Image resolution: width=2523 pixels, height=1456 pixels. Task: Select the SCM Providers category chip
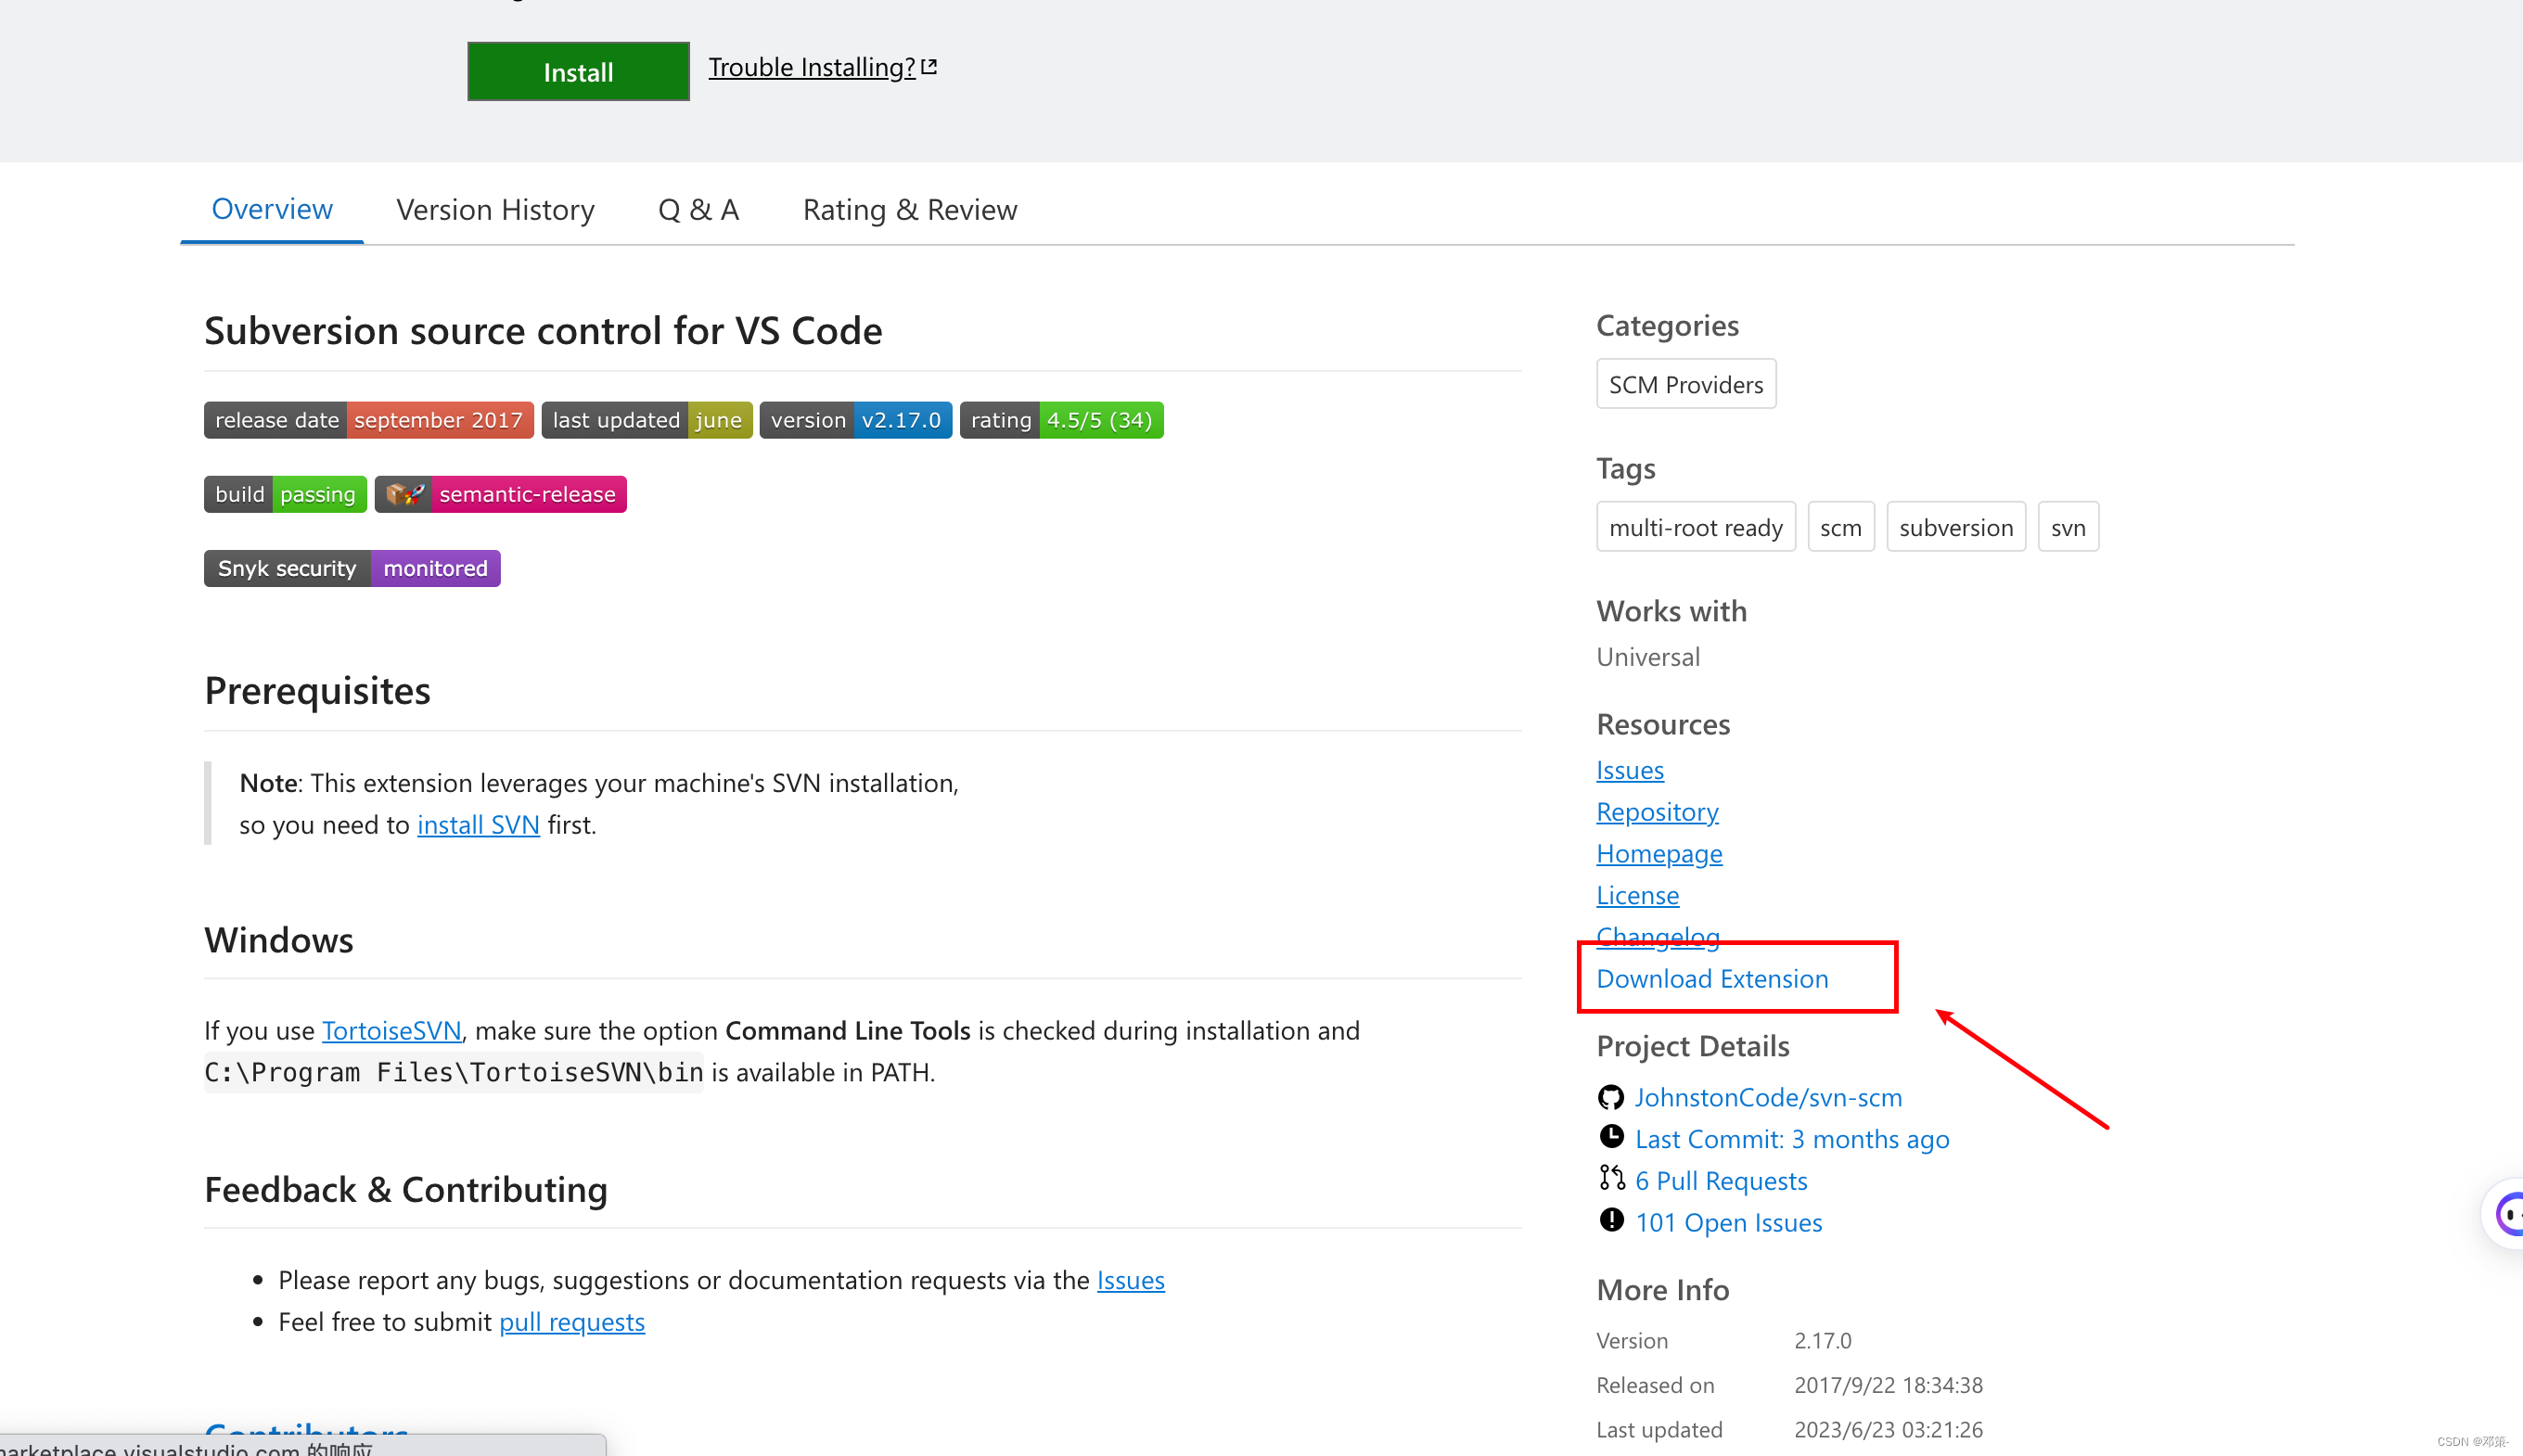pyautogui.click(x=1685, y=384)
